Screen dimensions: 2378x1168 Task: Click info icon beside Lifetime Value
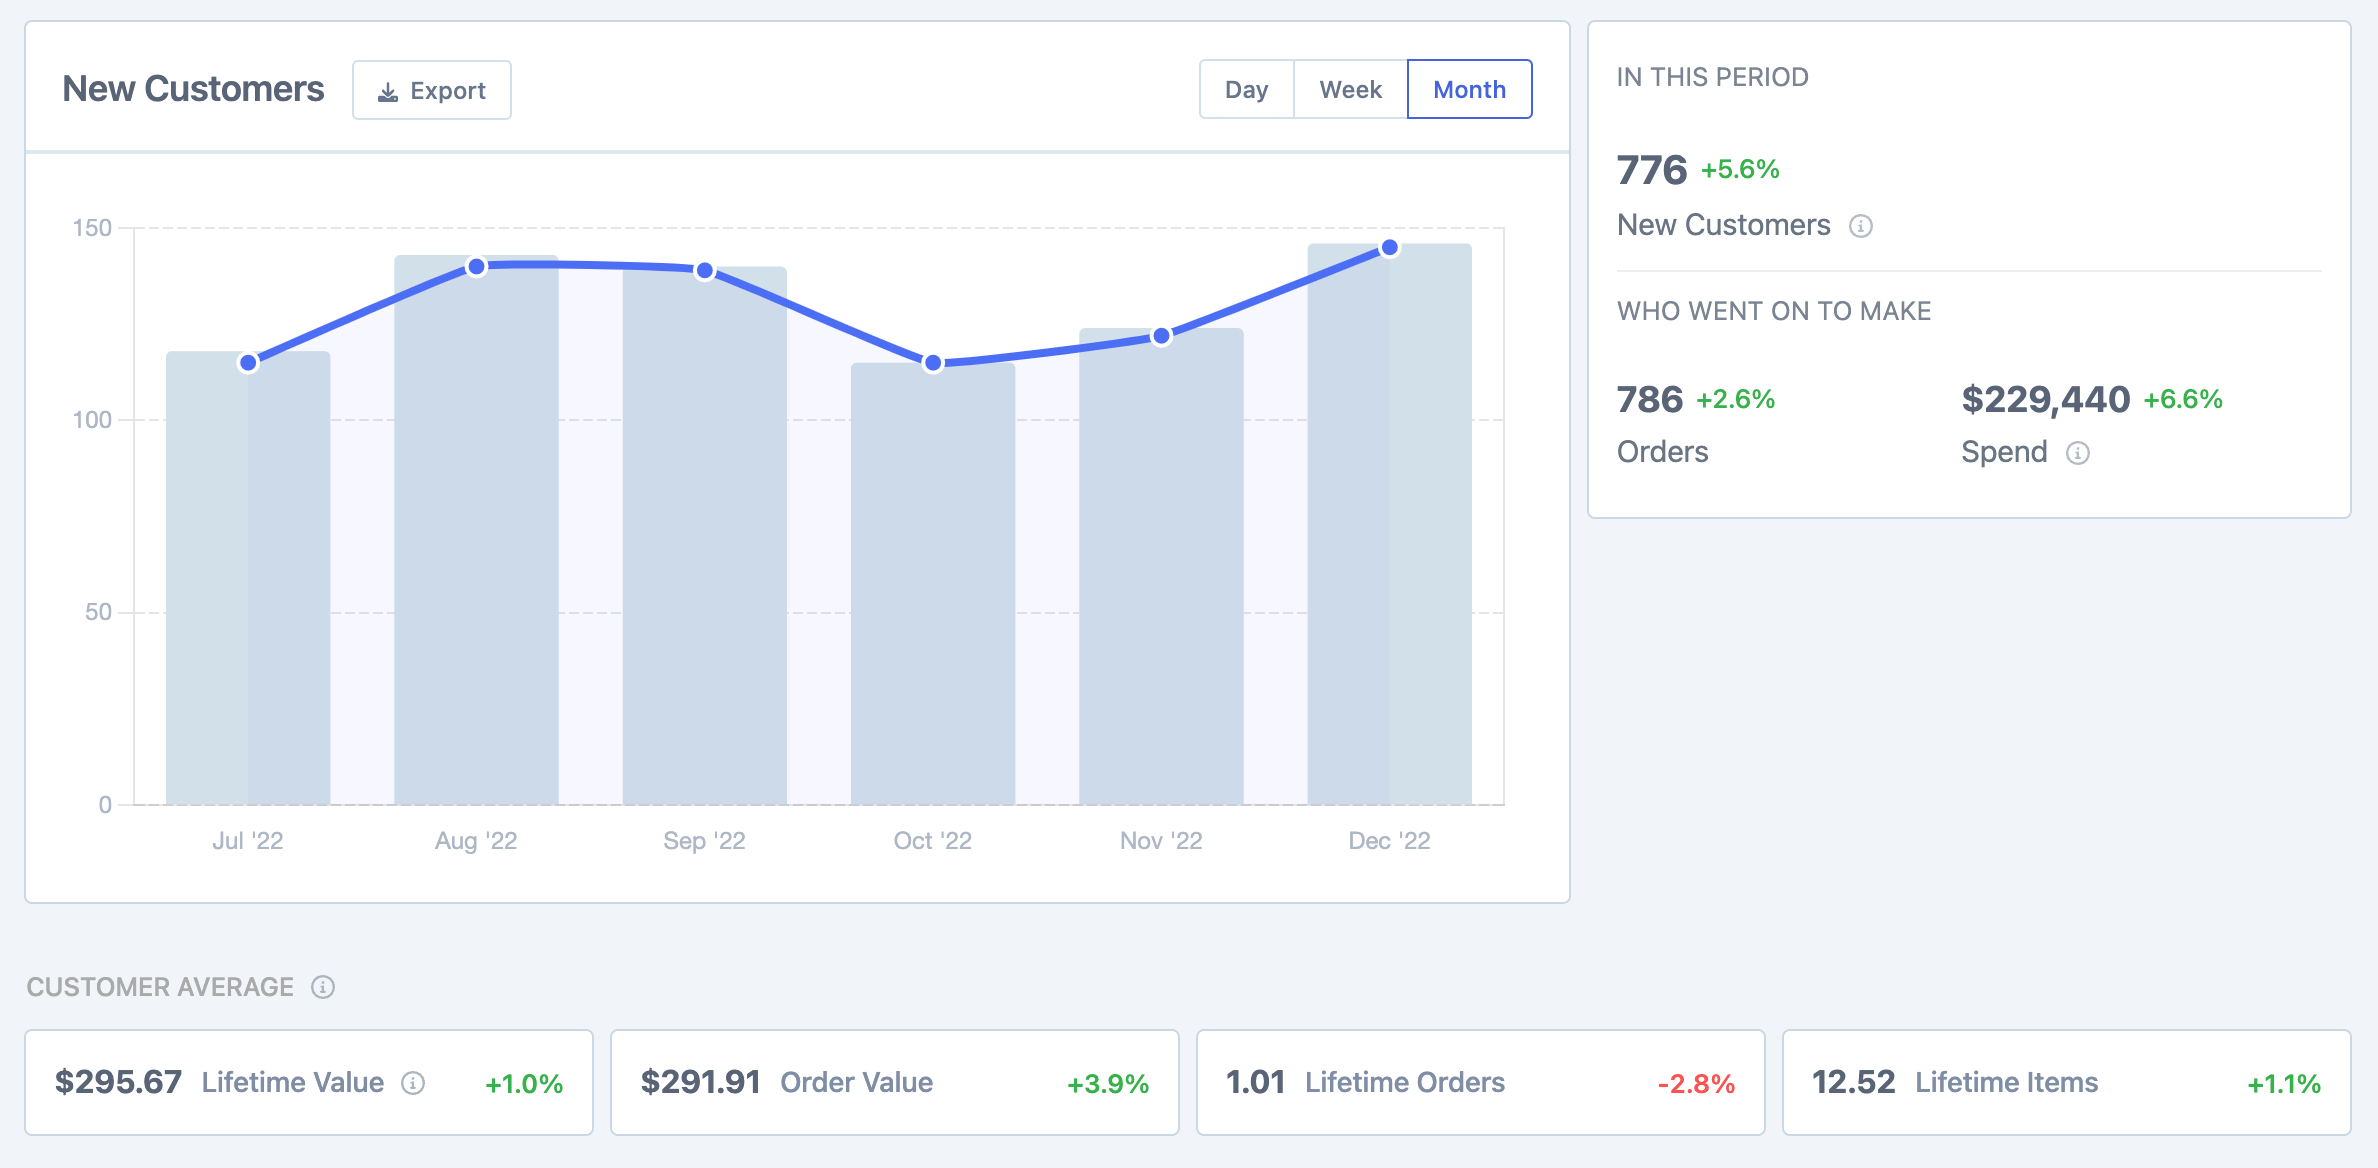pyautogui.click(x=413, y=1083)
